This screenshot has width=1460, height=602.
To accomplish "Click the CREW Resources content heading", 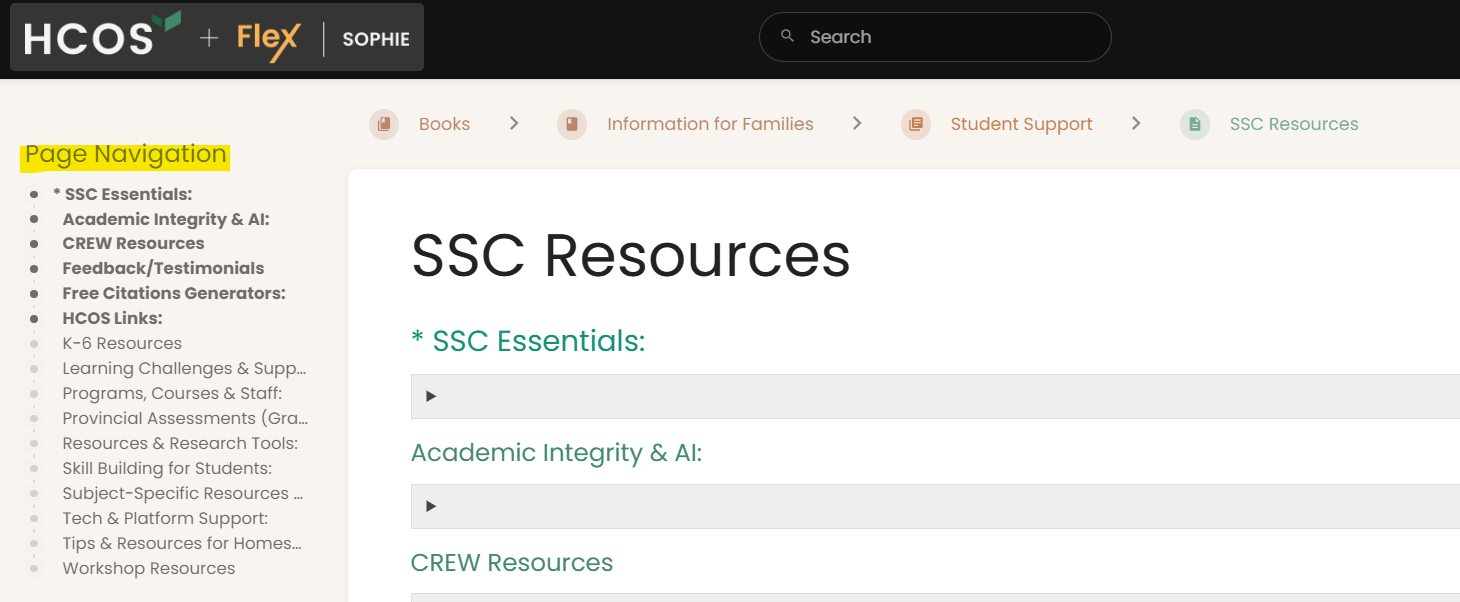I will click(x=512, y=563).
